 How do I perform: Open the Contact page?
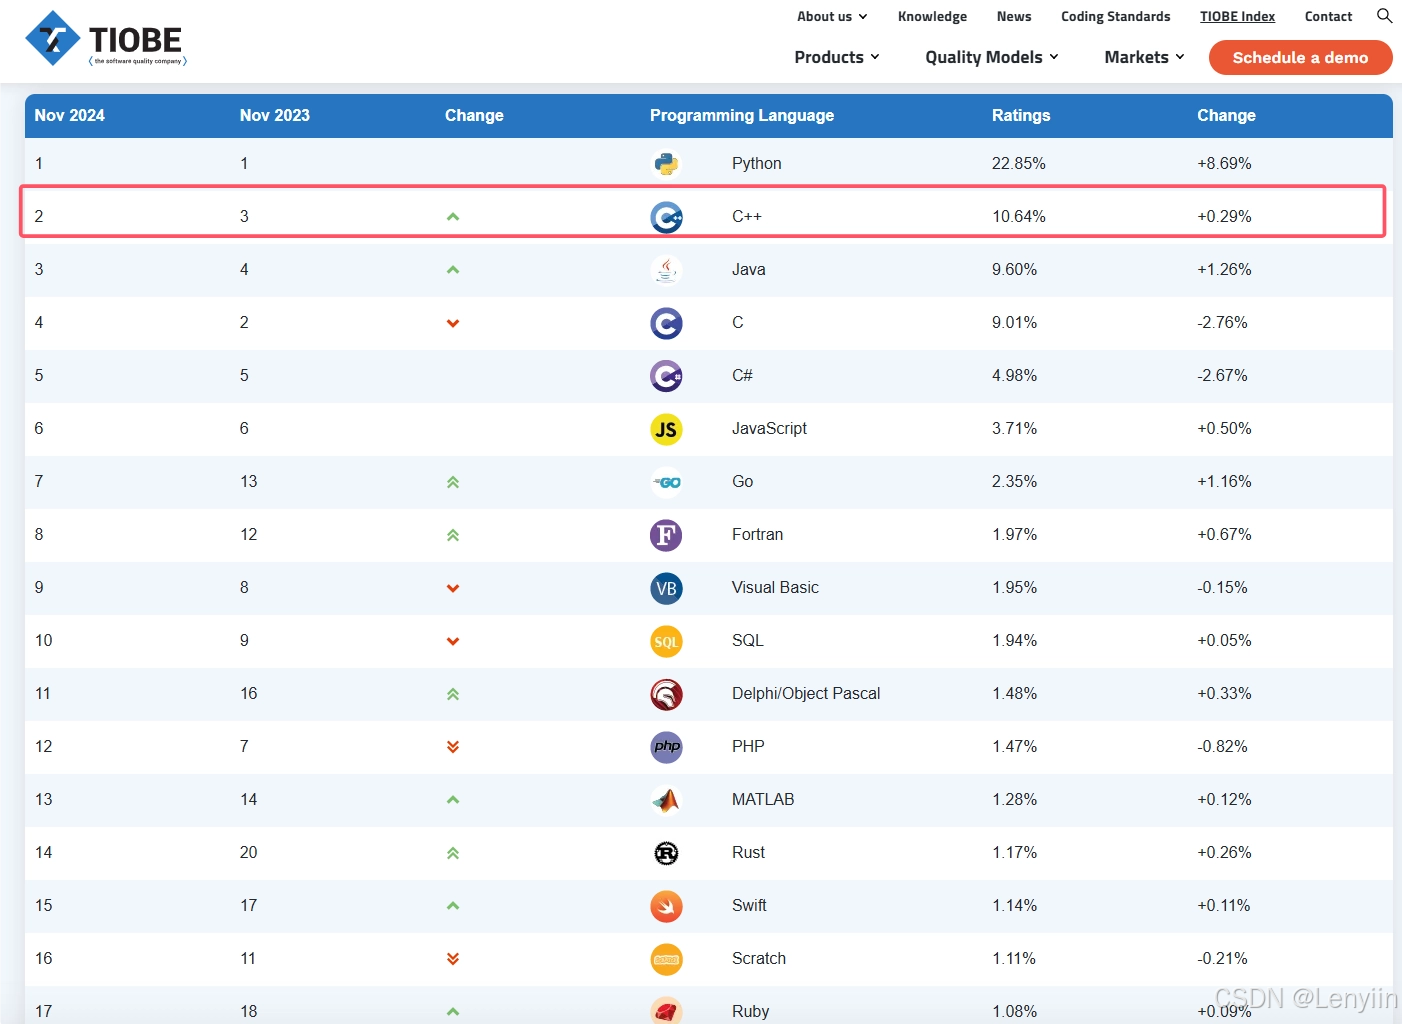coord(1328,16)
